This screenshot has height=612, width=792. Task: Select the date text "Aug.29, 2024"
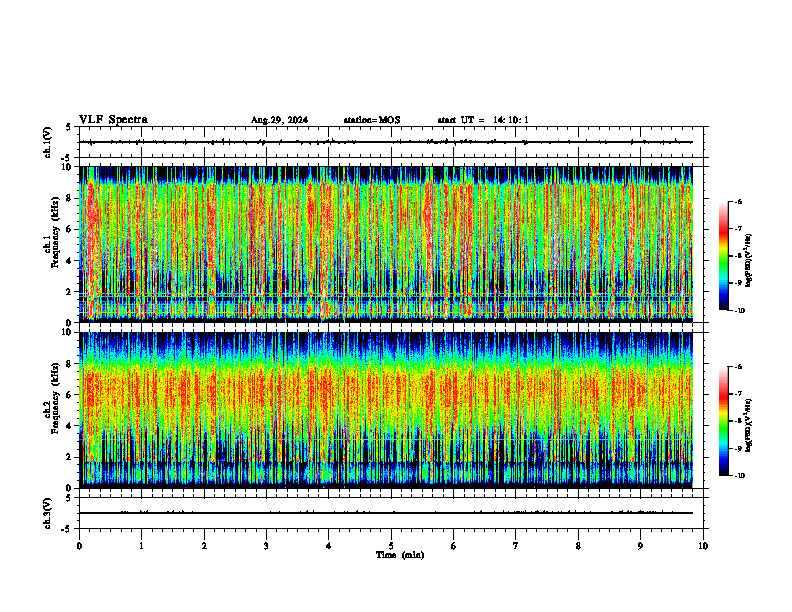[279, 120]
